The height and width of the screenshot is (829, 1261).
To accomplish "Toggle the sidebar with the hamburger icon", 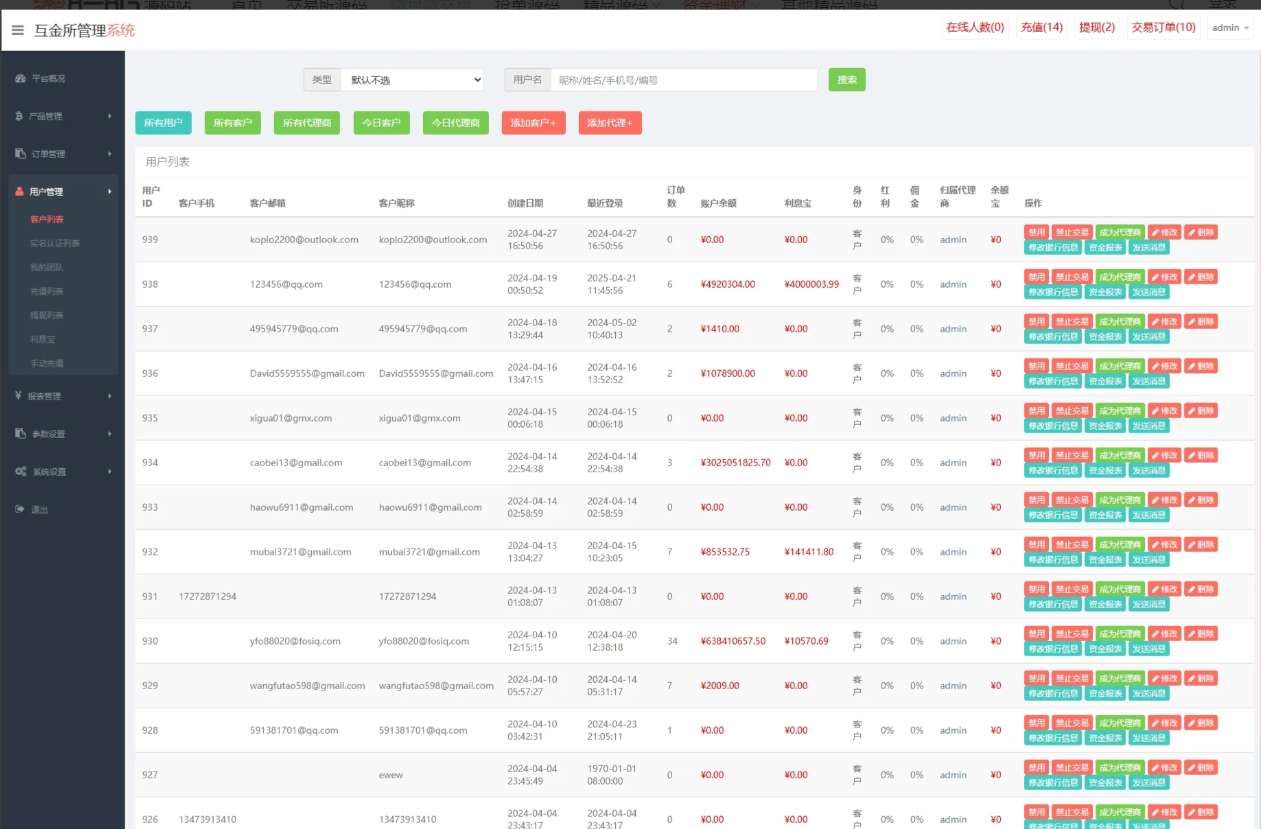I will [x=18, y=30].
